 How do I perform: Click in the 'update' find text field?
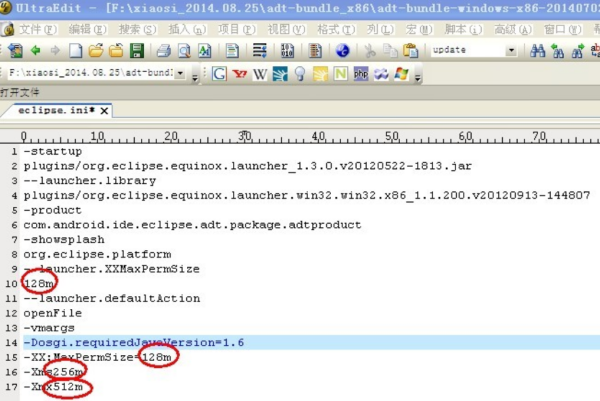pos(468,50)
